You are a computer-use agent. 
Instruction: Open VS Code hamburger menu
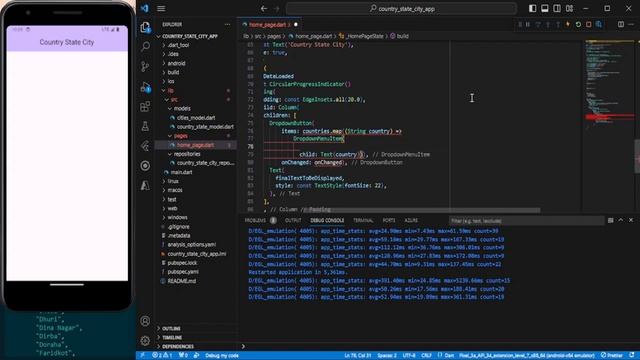tap(161, 9)
